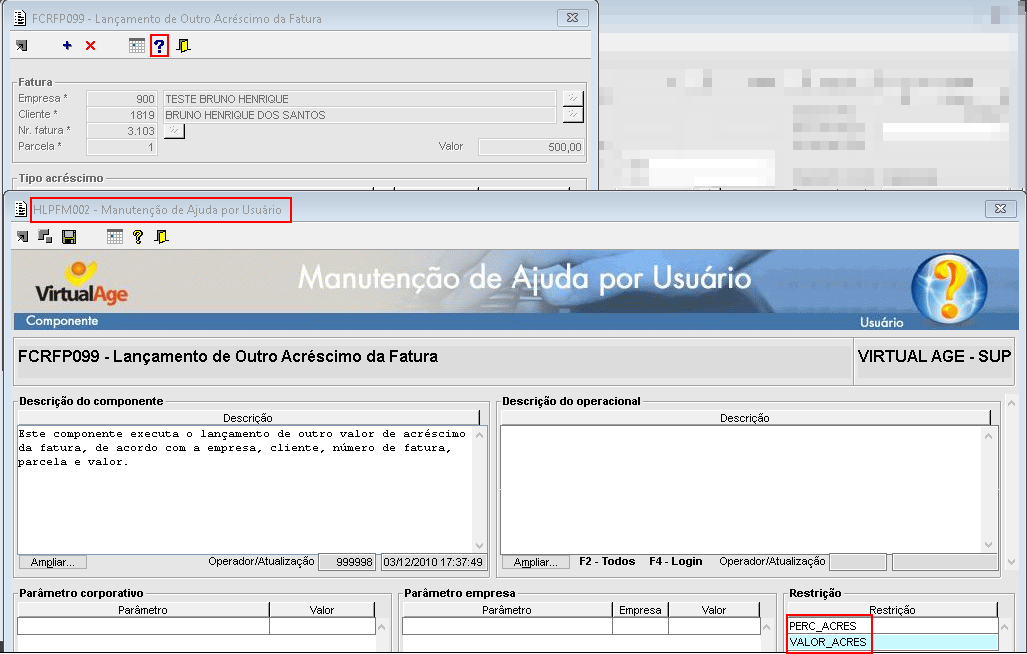
Task: Click the F4 - Login label
Action: pyautogui.click(x=675, y=561)
